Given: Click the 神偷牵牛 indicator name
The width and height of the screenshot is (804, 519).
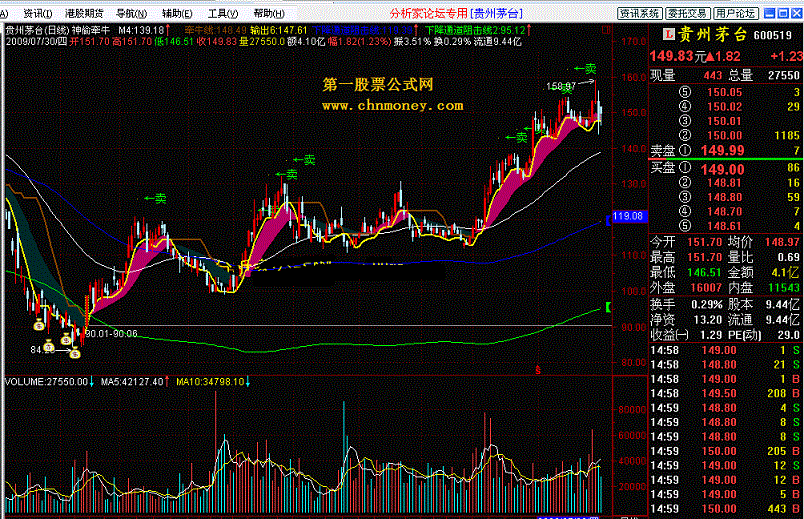Looking at the screenshot, I should pos(91,31).
